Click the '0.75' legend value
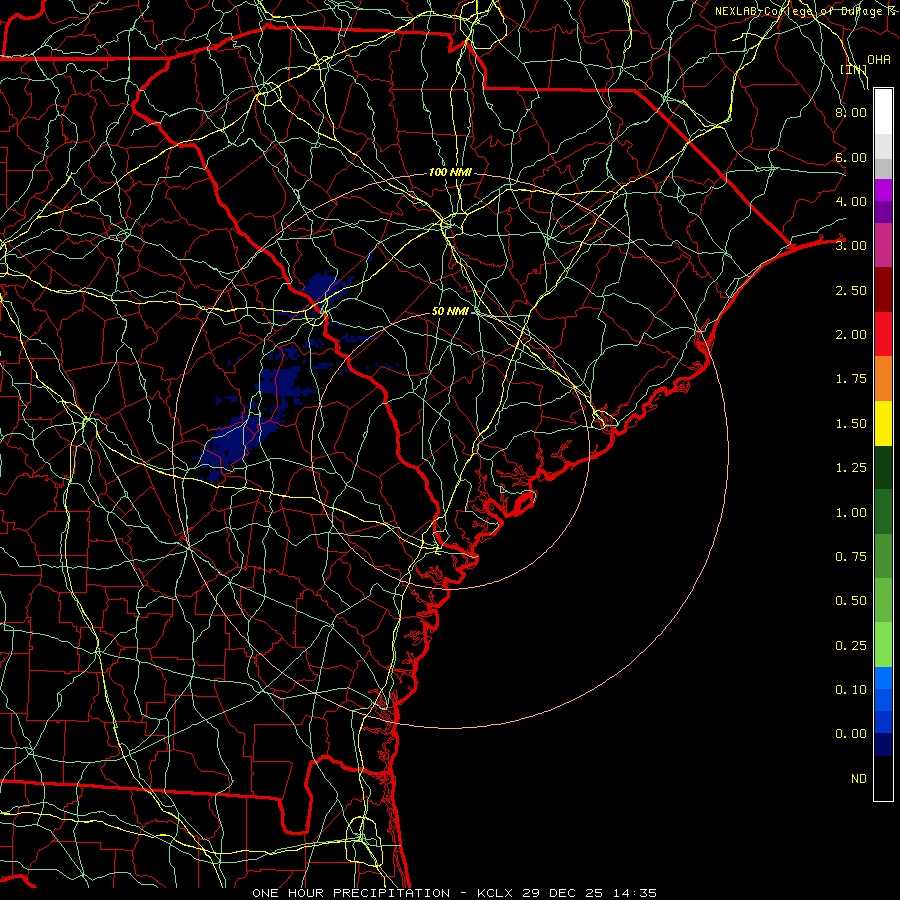The image size is (900, 900). click(851, 557)
